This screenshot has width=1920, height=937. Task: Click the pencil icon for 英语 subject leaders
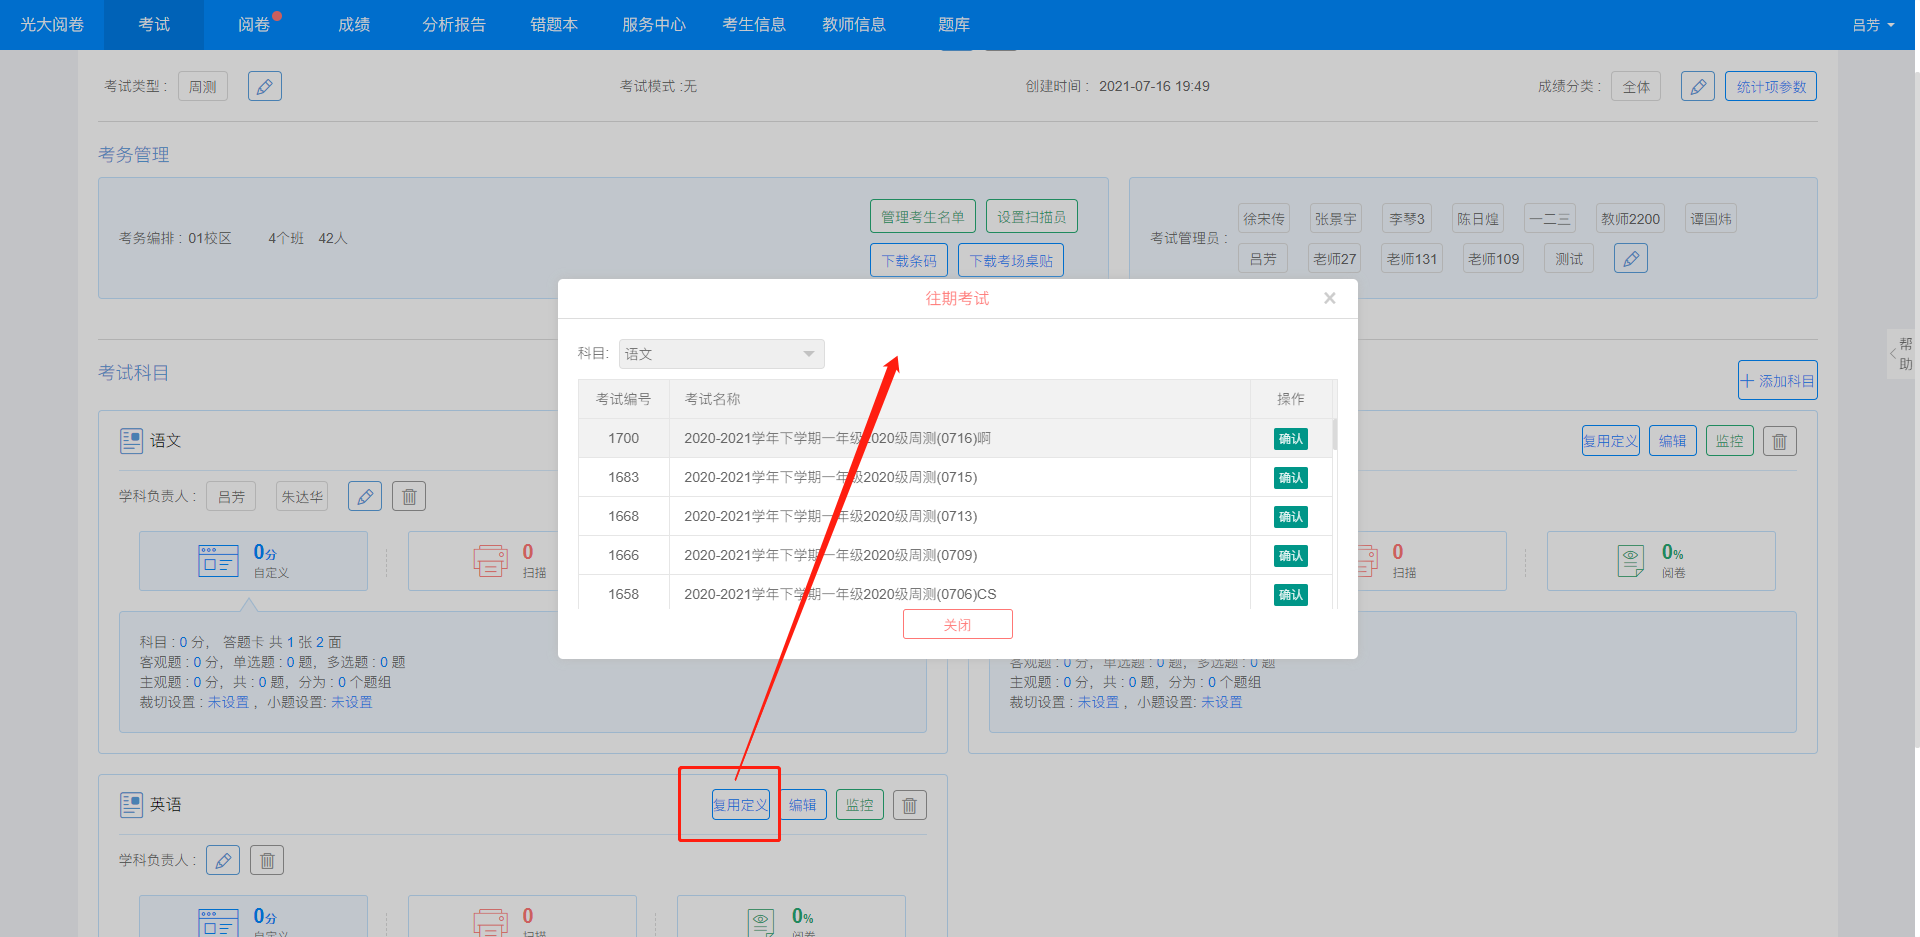[x=223, y=860]
